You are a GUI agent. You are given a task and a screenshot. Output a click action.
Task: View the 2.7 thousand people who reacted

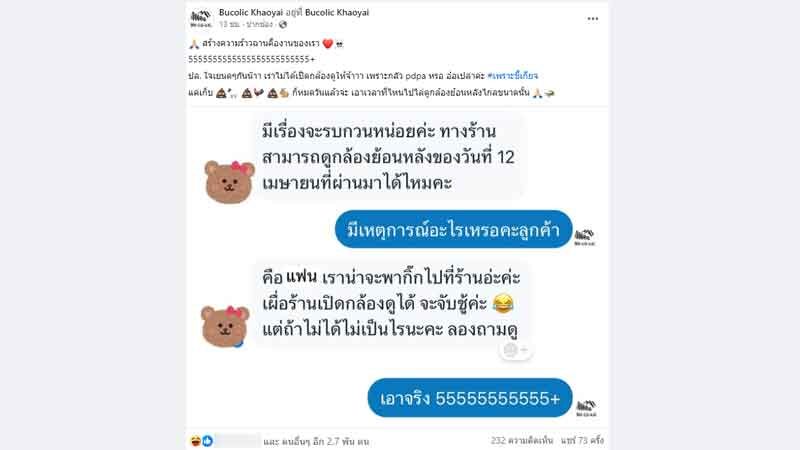point(316,441)
